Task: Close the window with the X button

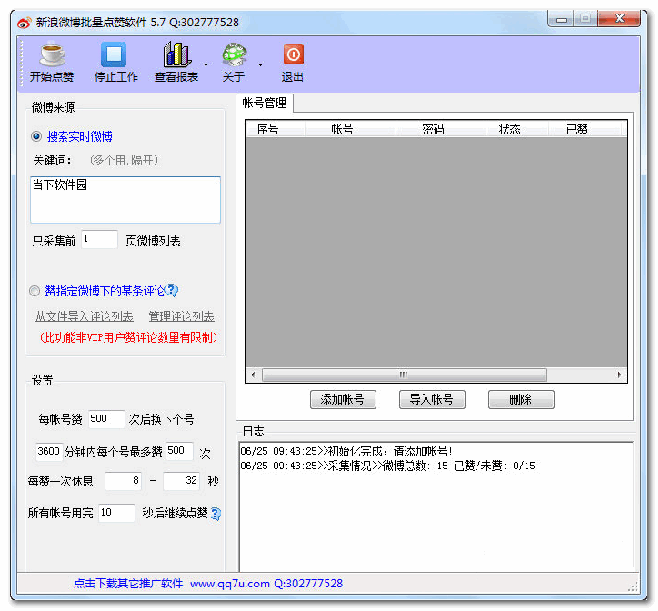Action: pos(619,19)
